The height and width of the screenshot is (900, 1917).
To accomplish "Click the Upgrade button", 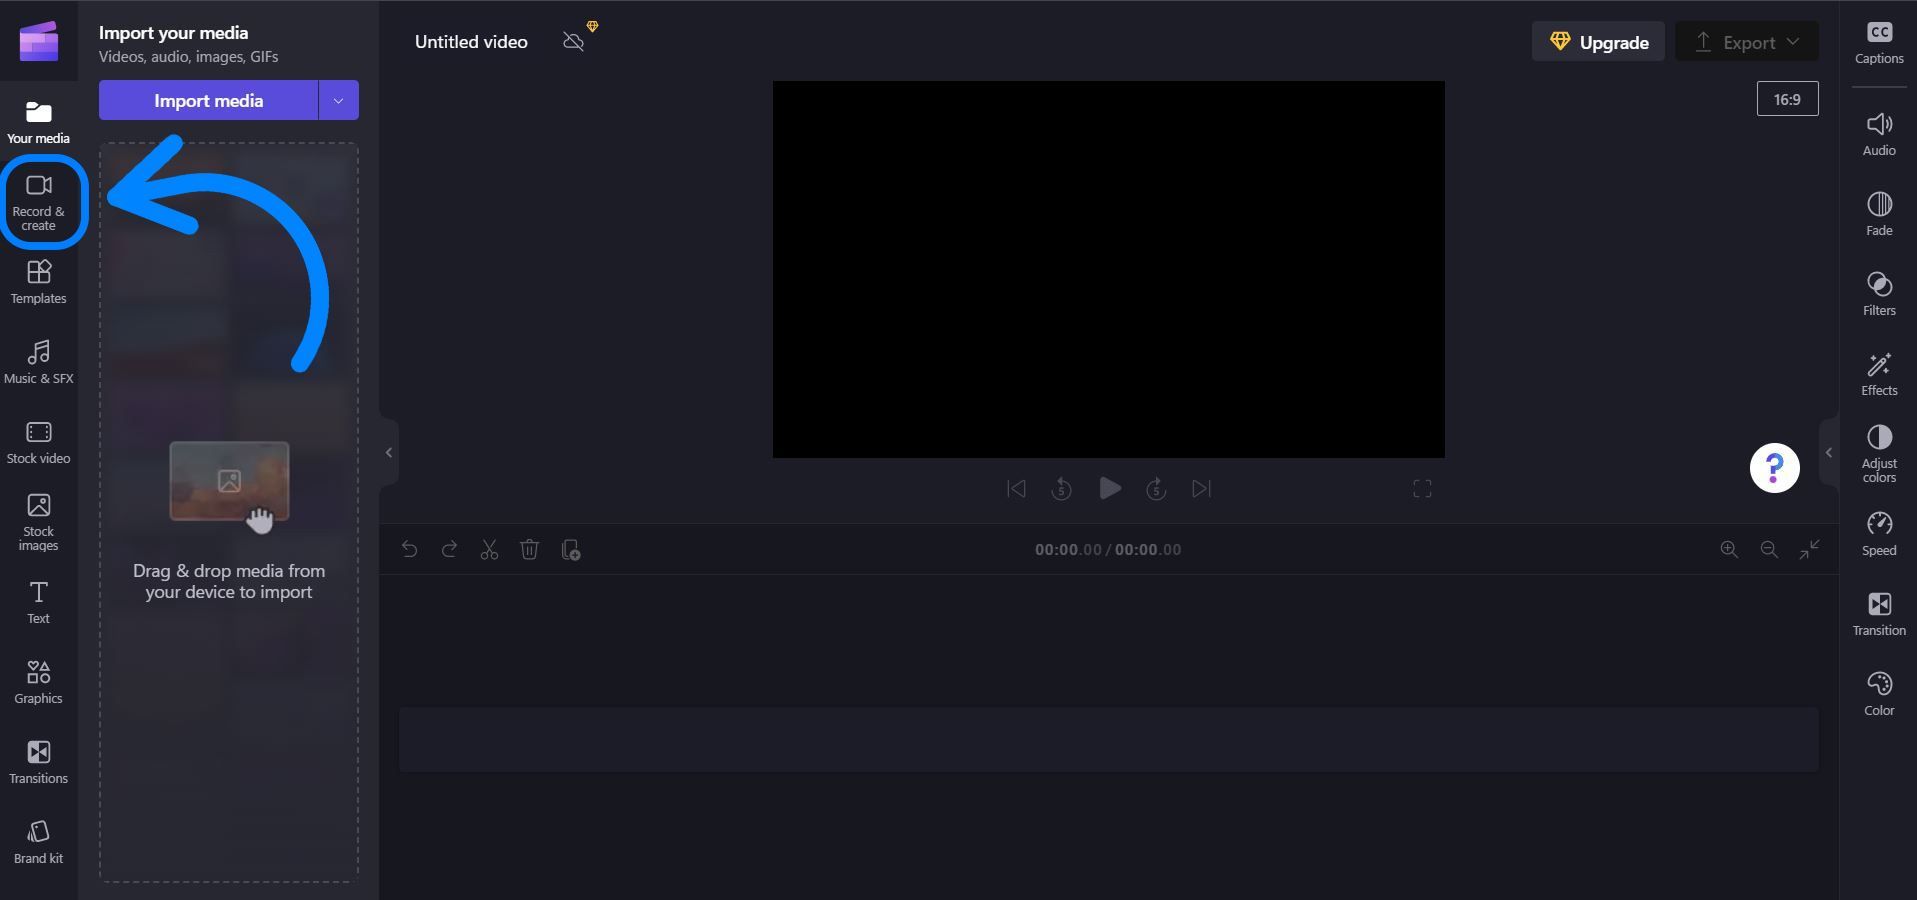I will [1597, 42].
